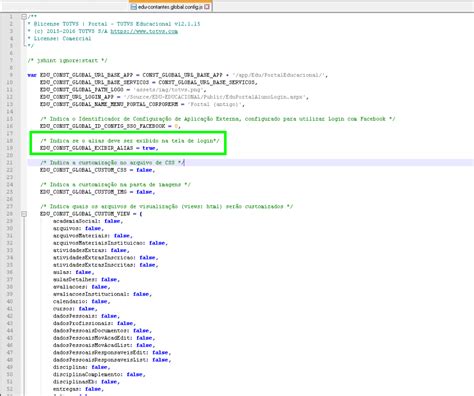The height and width of the screenshot is (396, 474).
Task: Collapse the license comment block fold marker on line 1
Action: [x=24, y=17]
